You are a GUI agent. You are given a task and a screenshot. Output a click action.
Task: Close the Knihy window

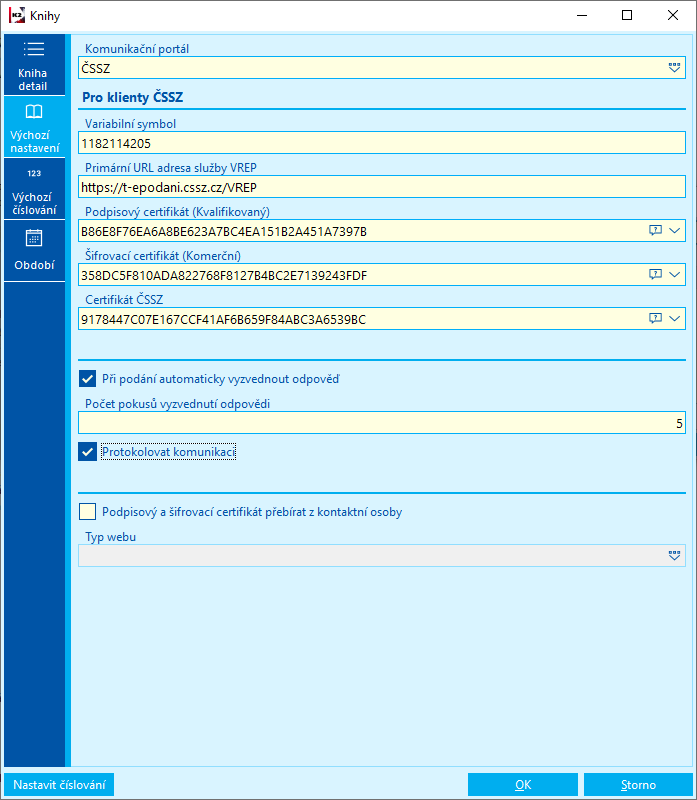point(673,15)
